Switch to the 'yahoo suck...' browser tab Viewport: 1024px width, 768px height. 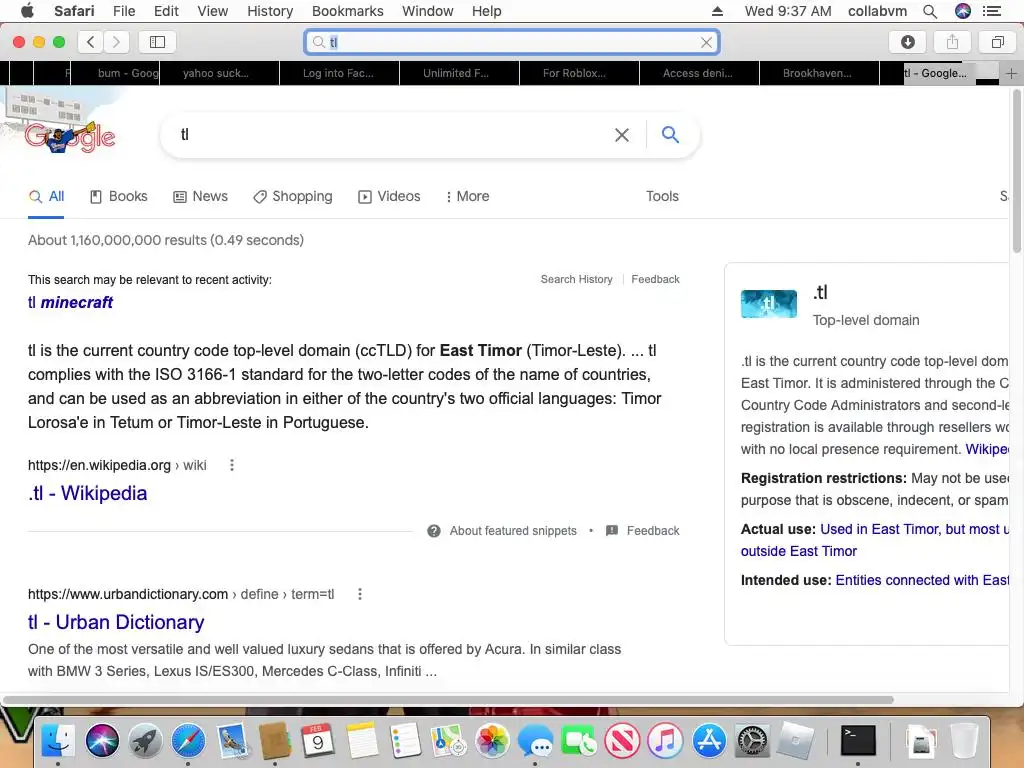point(220,73)
